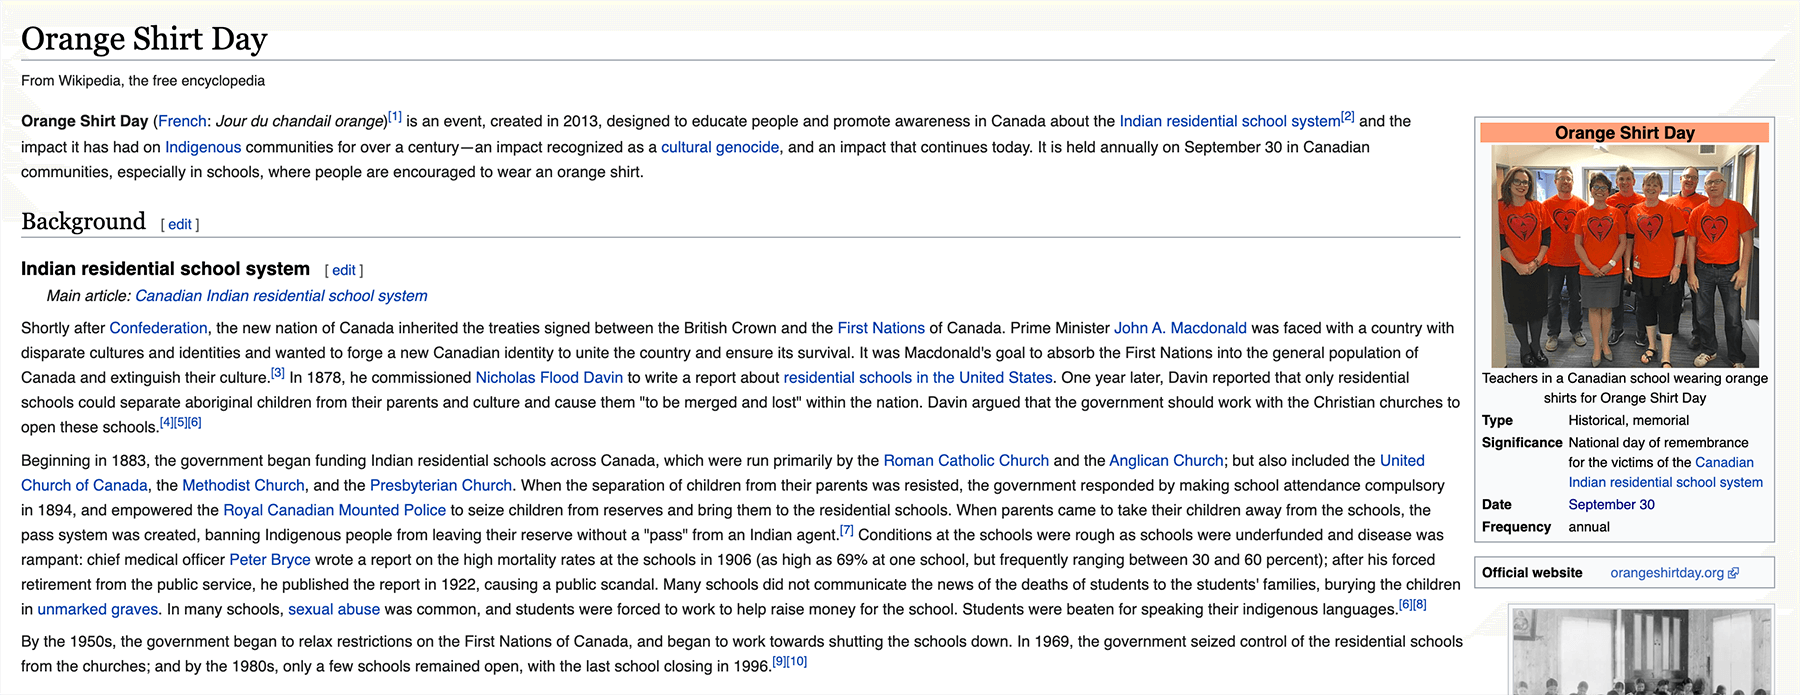Follow the unmarked graves link
The image size is (1800, 695).
pos(98,610)
